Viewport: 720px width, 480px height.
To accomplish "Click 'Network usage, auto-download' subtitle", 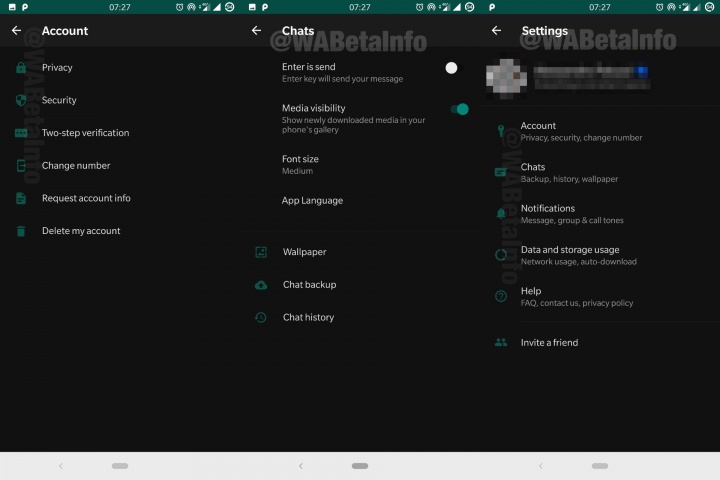I will pyautogui.click(x=579, y=262).
